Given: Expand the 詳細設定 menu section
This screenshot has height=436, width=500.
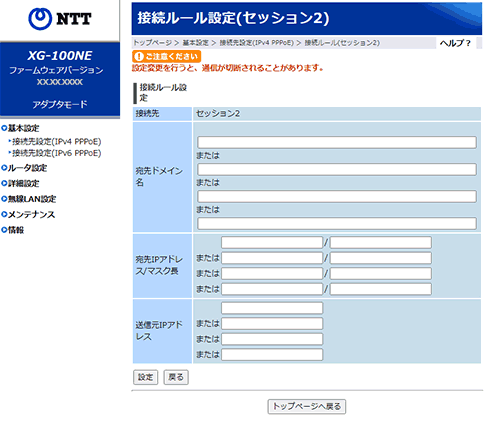Looking at the screenshot, I should [x=20, y=183].
